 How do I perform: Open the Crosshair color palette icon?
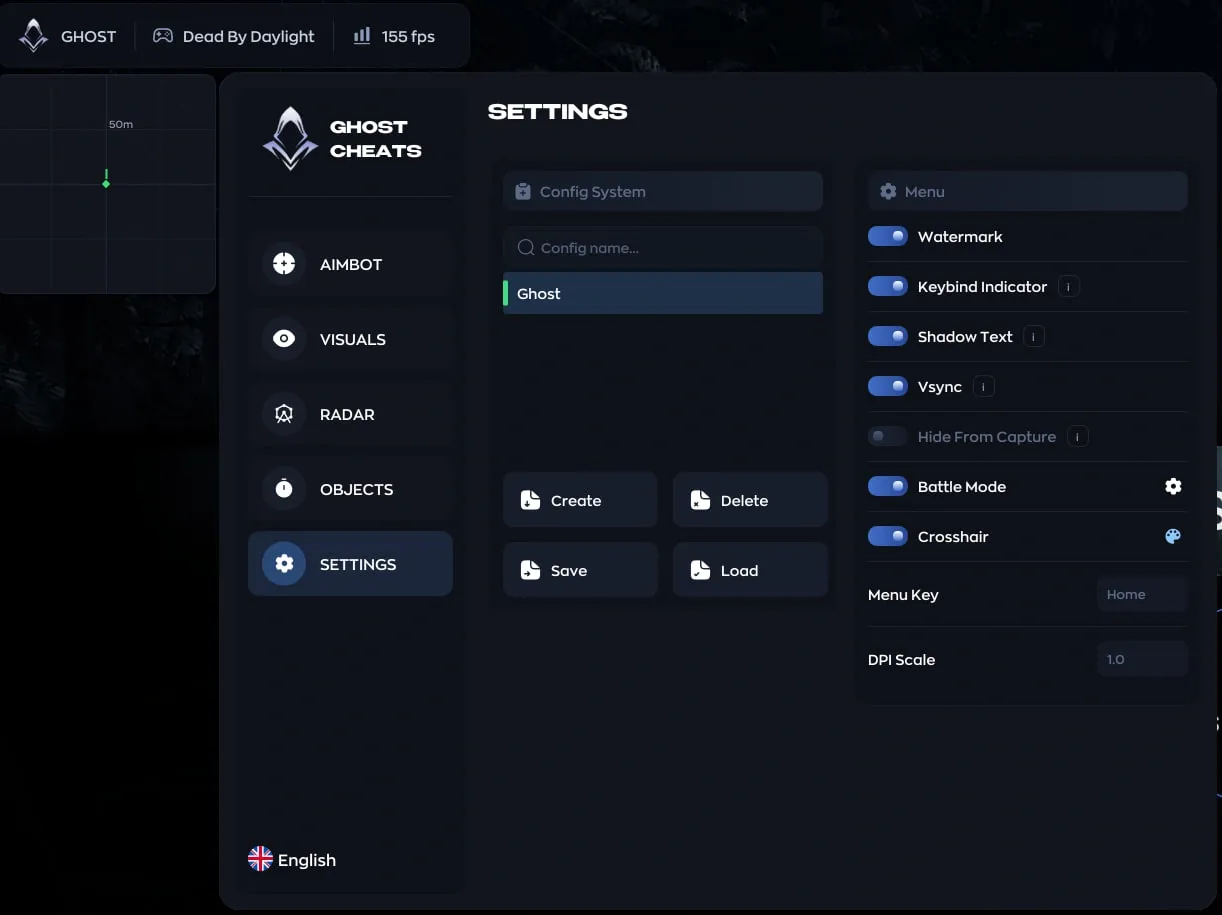click(x=1173, y=536)
